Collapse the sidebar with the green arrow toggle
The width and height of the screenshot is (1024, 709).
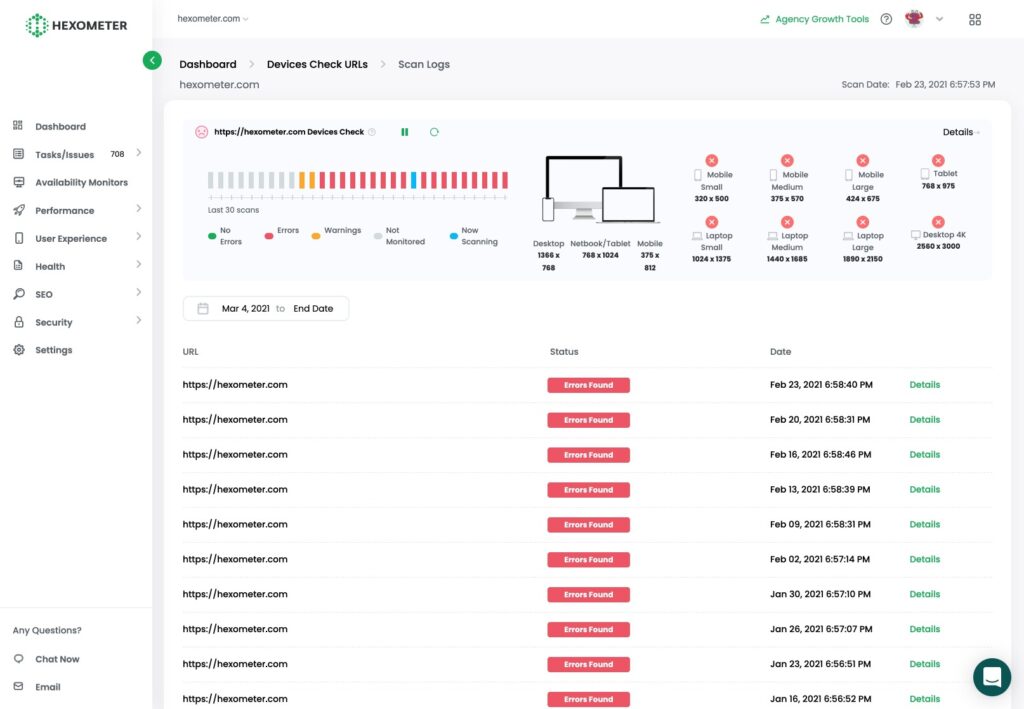coord(152,60)
